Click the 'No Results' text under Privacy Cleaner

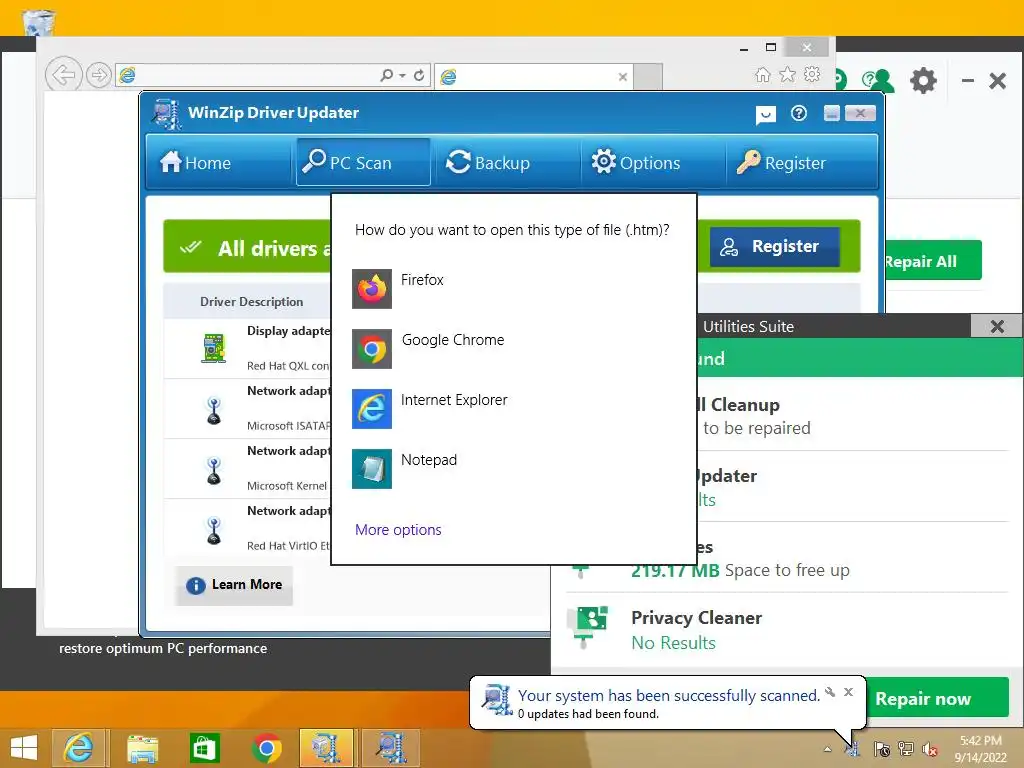[673, 643]
